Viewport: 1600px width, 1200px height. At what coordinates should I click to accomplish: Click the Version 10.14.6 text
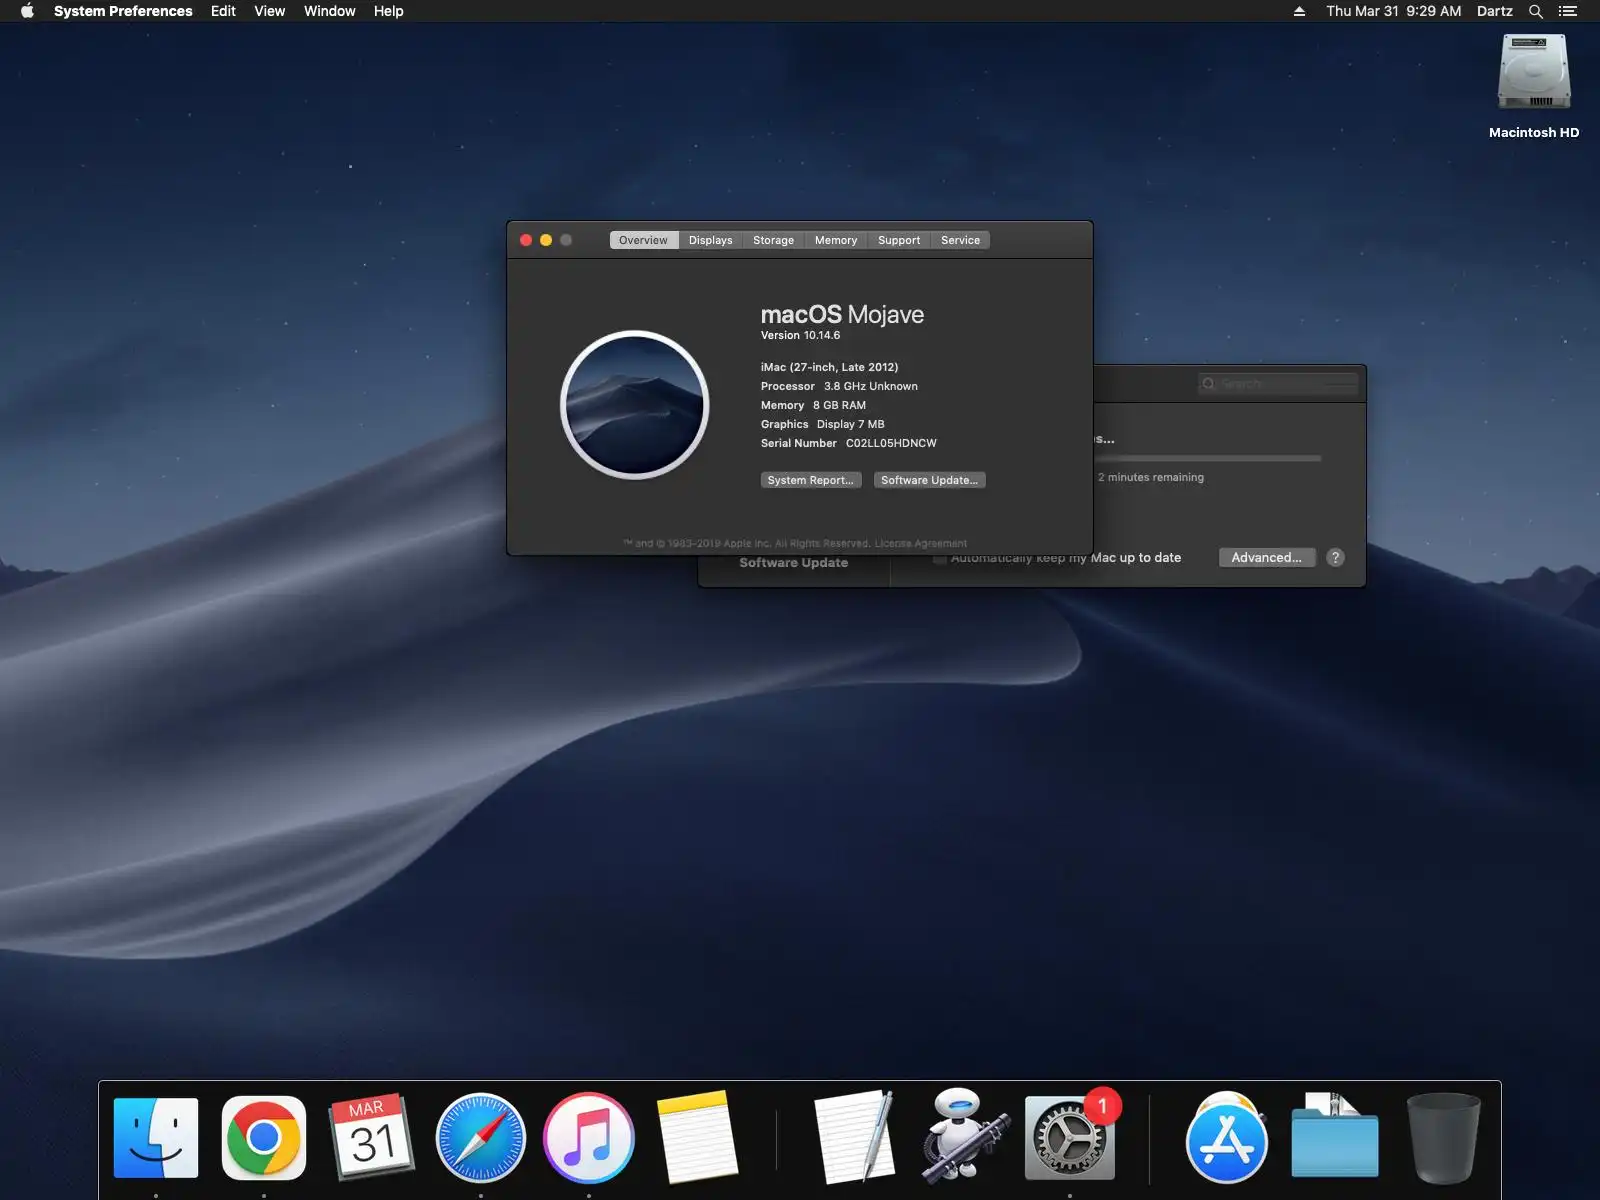[801, 336]
